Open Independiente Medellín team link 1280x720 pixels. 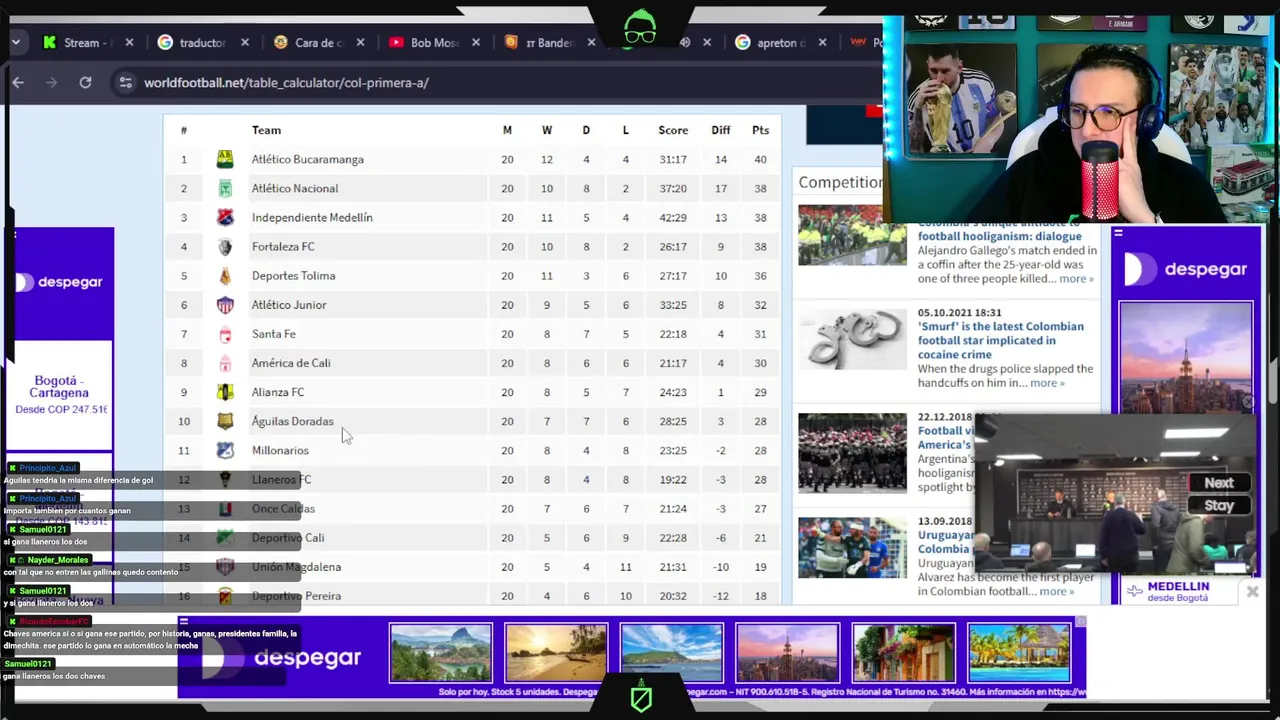pos(312,217)
